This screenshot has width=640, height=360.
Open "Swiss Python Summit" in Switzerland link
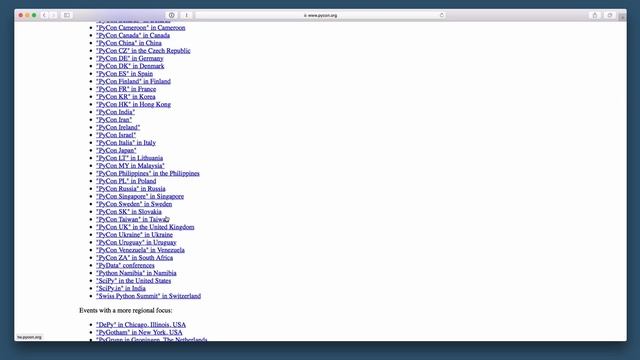tap(149, 296)
